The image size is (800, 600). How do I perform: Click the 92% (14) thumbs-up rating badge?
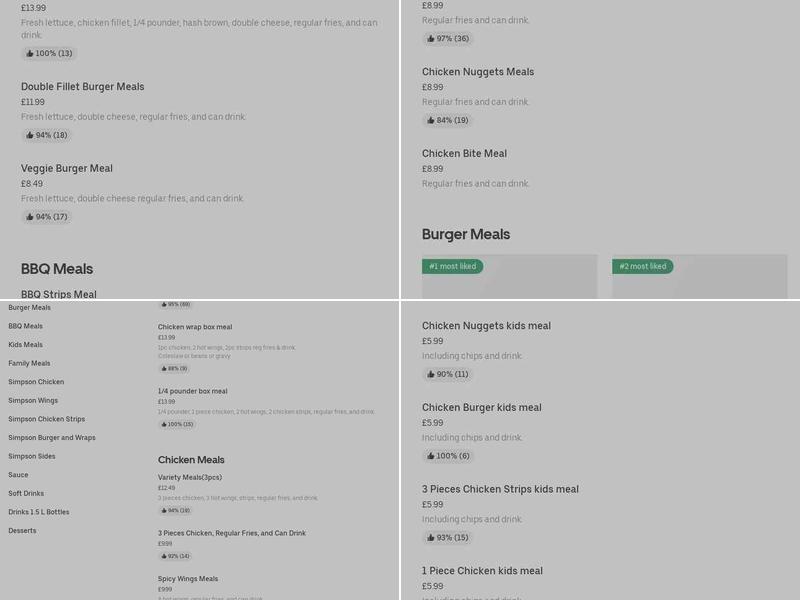pos(174,556)
